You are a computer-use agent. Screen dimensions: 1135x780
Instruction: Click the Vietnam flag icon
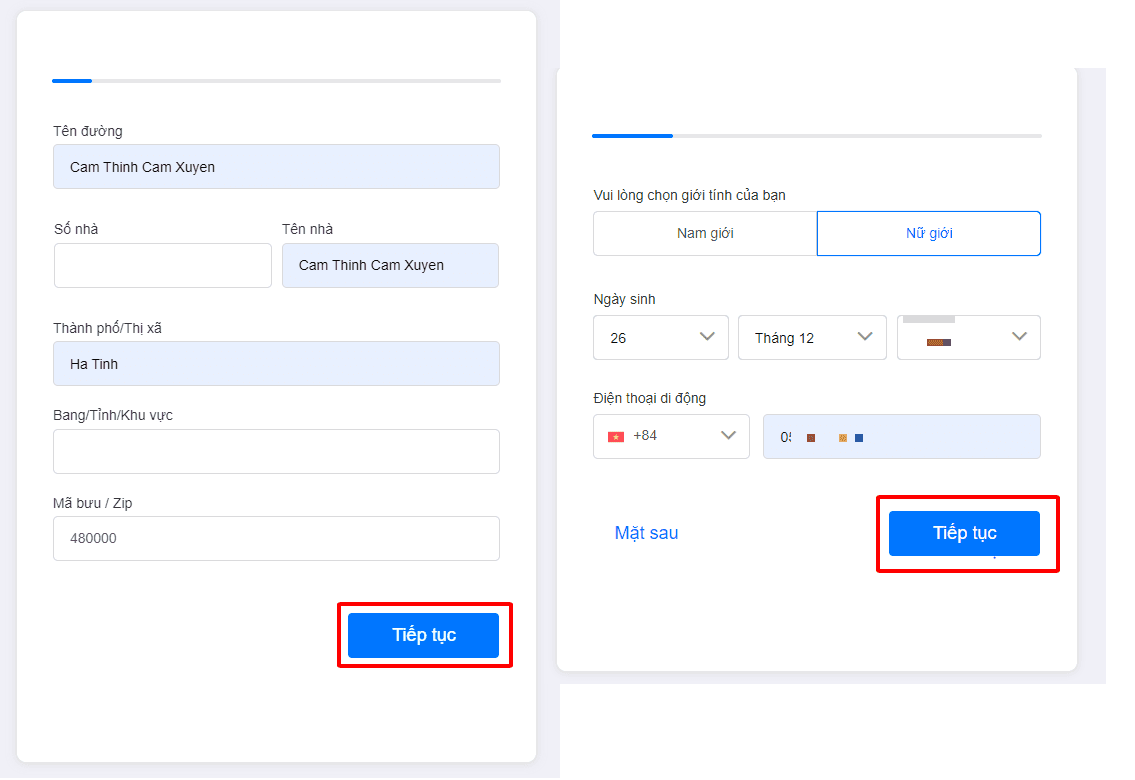616,436
